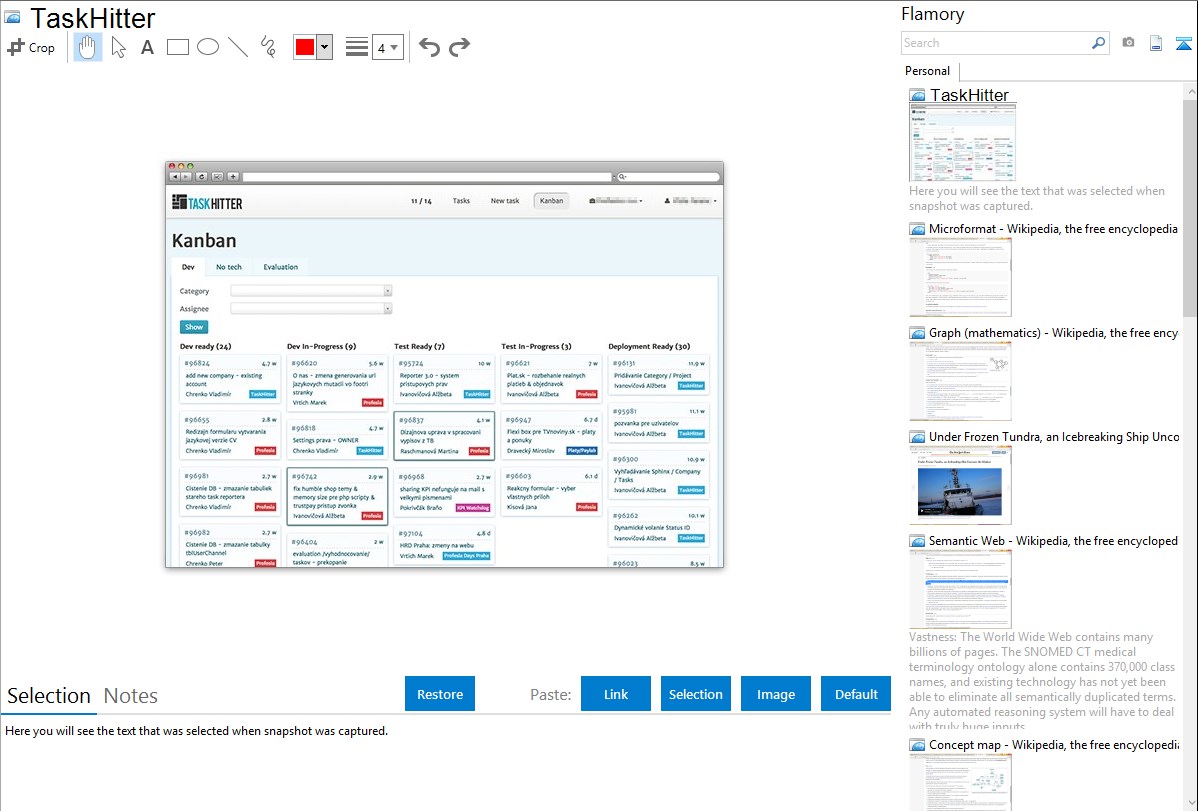
Task: Select the straight line tool
Action: (238, 47)
